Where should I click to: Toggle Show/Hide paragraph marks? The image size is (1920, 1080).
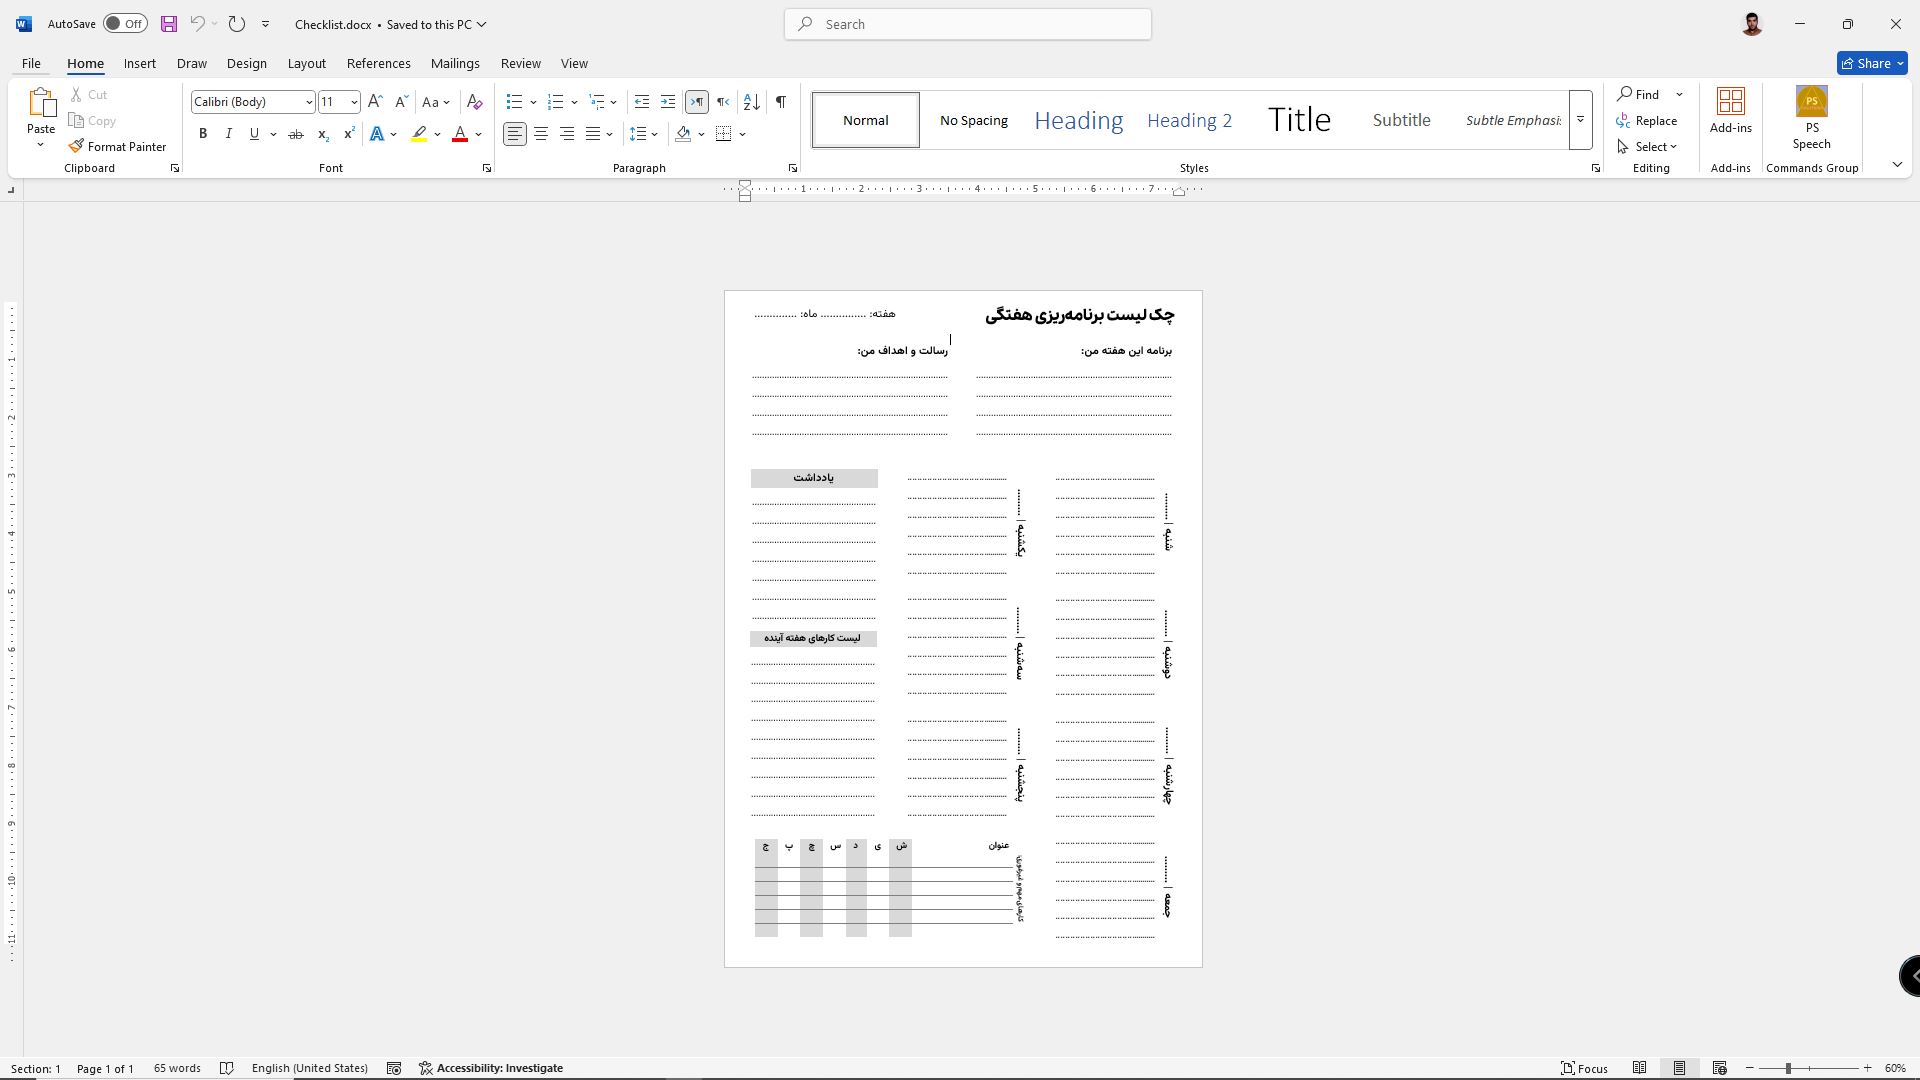coord(781,102)
